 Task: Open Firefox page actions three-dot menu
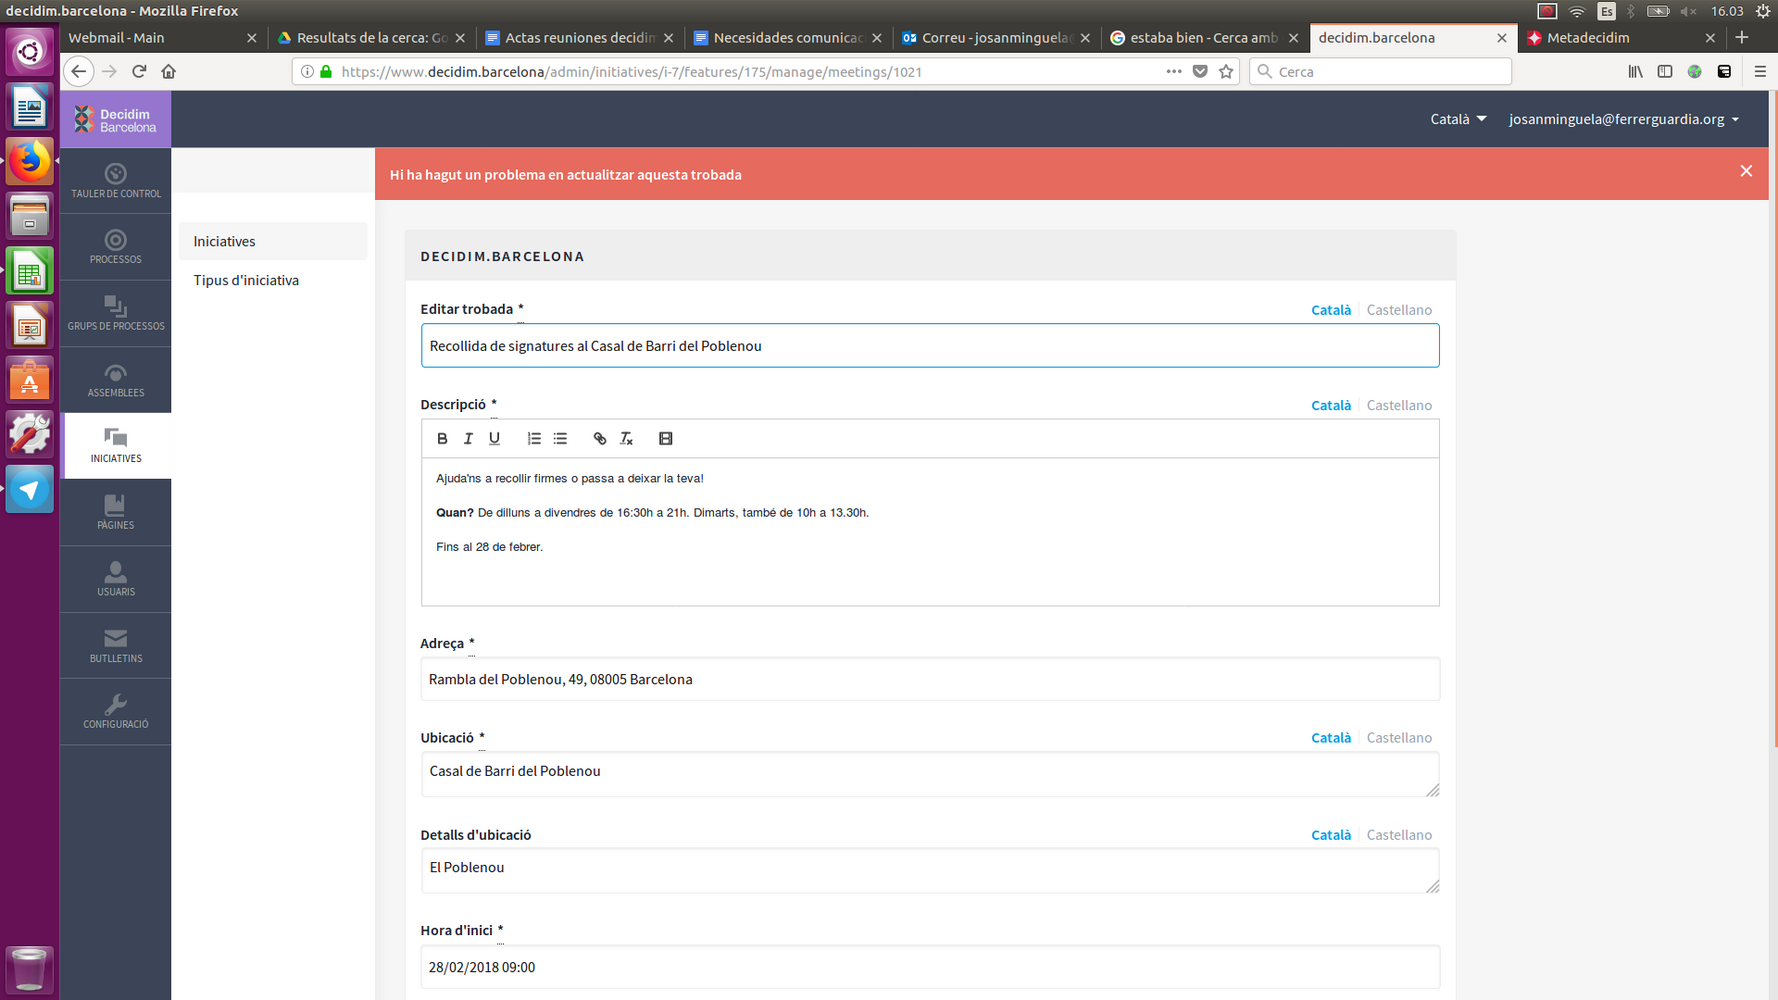(1173, 71)
